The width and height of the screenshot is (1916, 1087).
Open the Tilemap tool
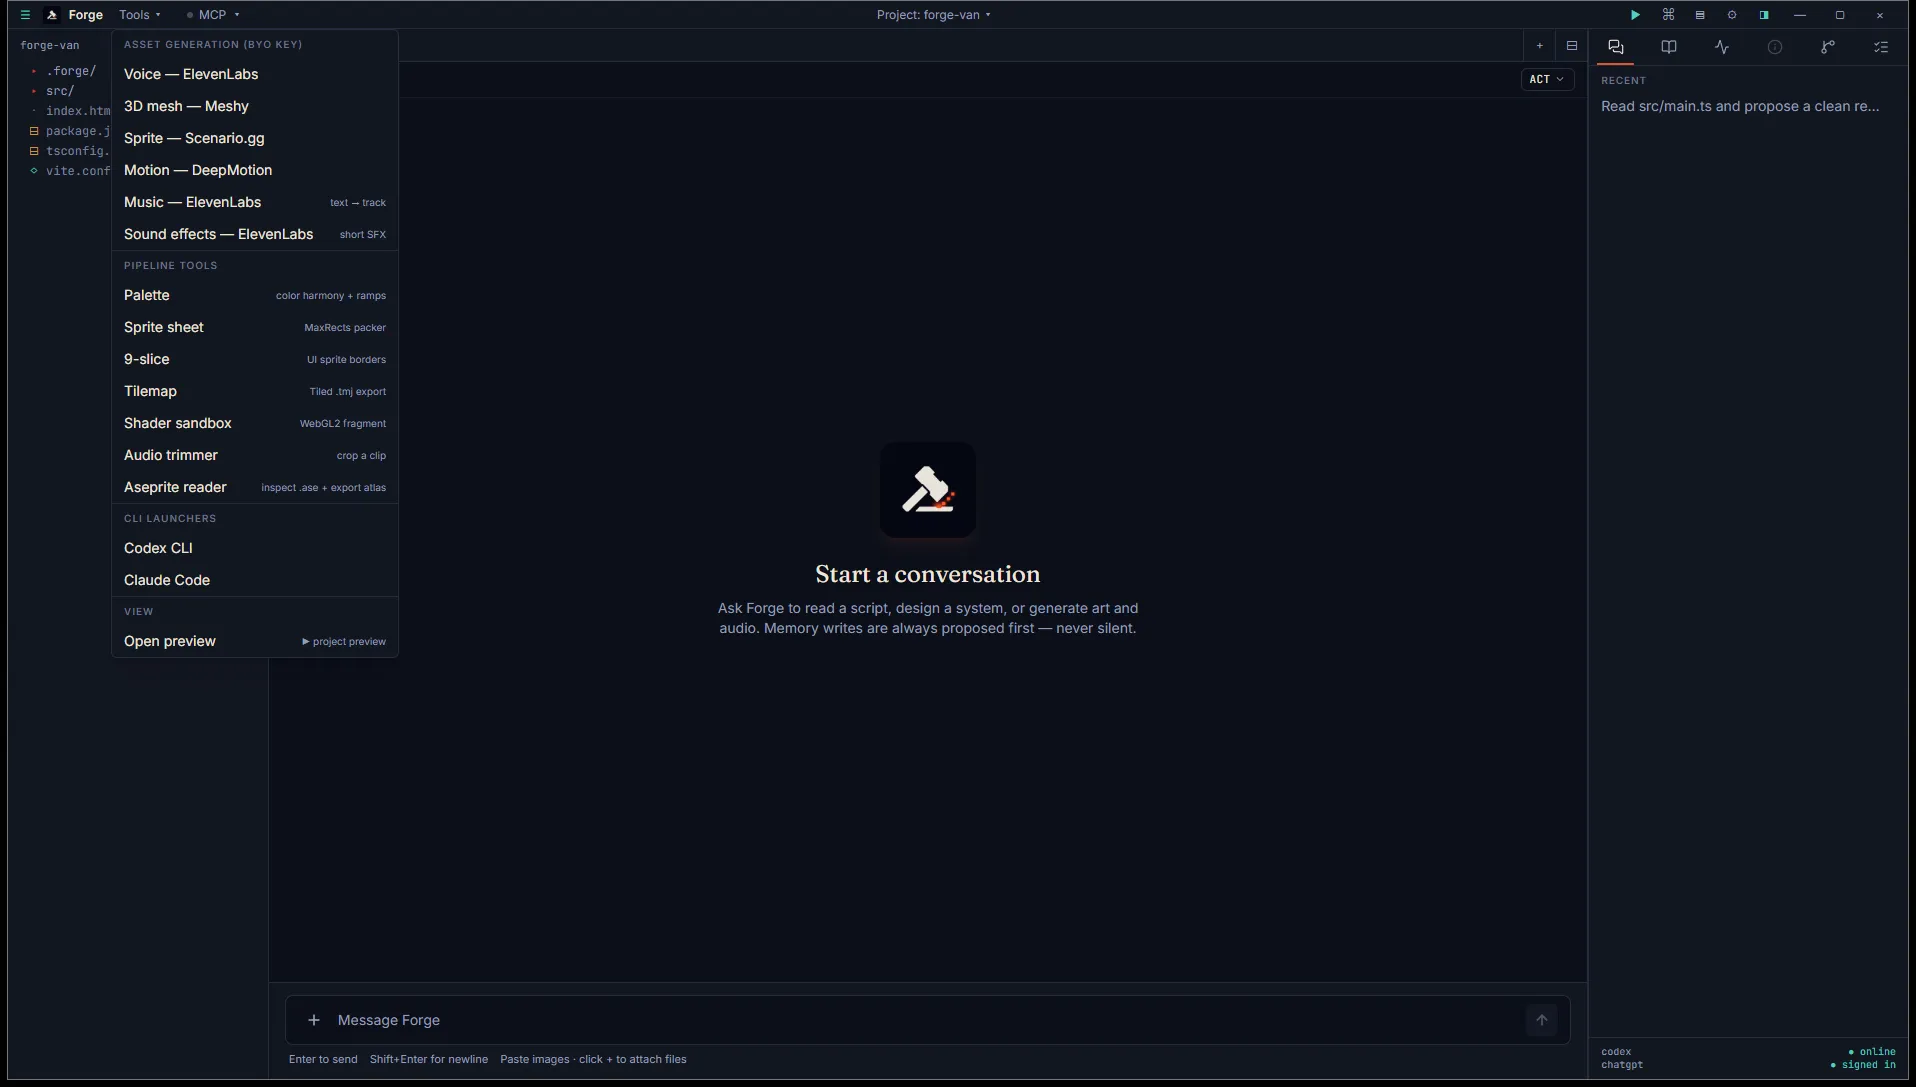pos(255,391)
